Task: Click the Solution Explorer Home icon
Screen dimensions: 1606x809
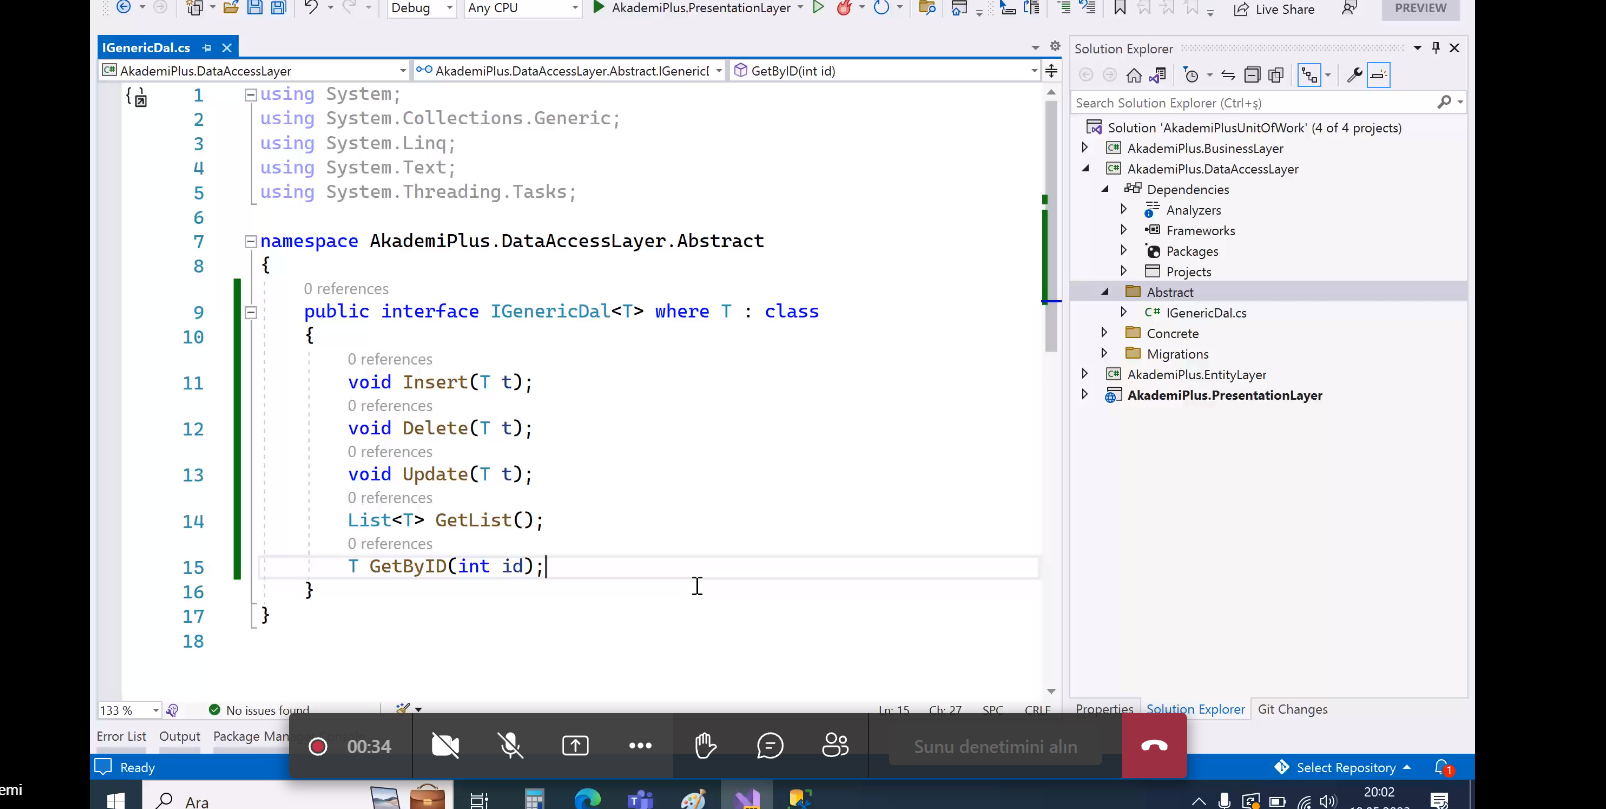Action: [x=1134, y=75]
